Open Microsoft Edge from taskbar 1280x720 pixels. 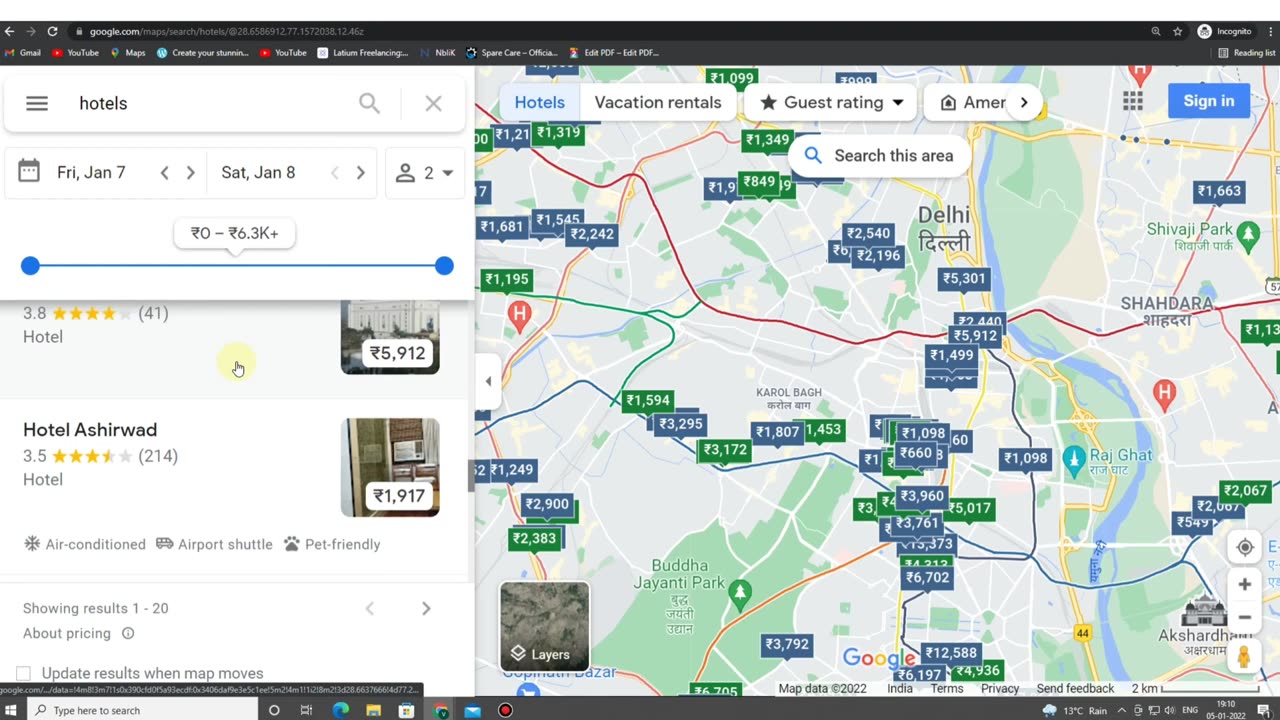[x=340, y=710]
